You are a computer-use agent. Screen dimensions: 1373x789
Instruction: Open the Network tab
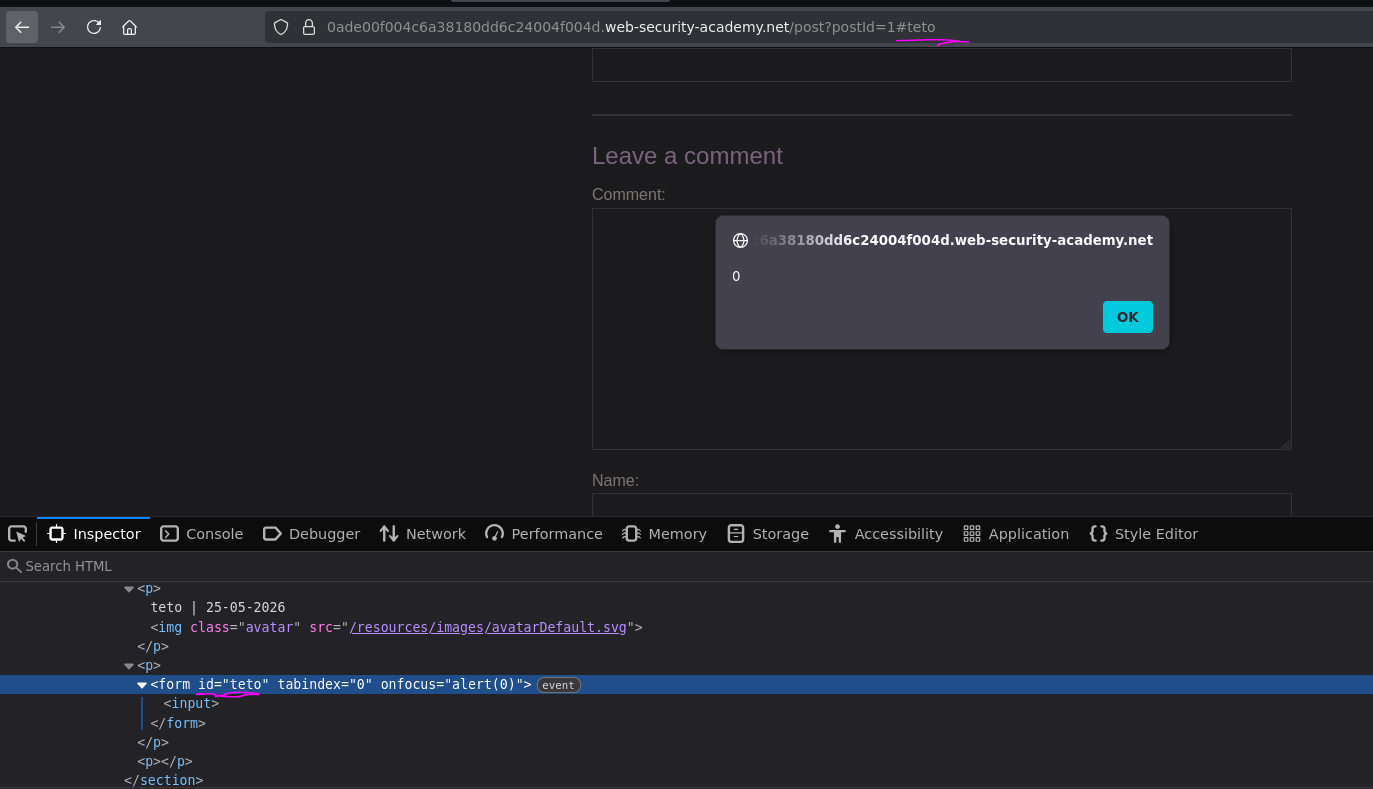(422, 534)
